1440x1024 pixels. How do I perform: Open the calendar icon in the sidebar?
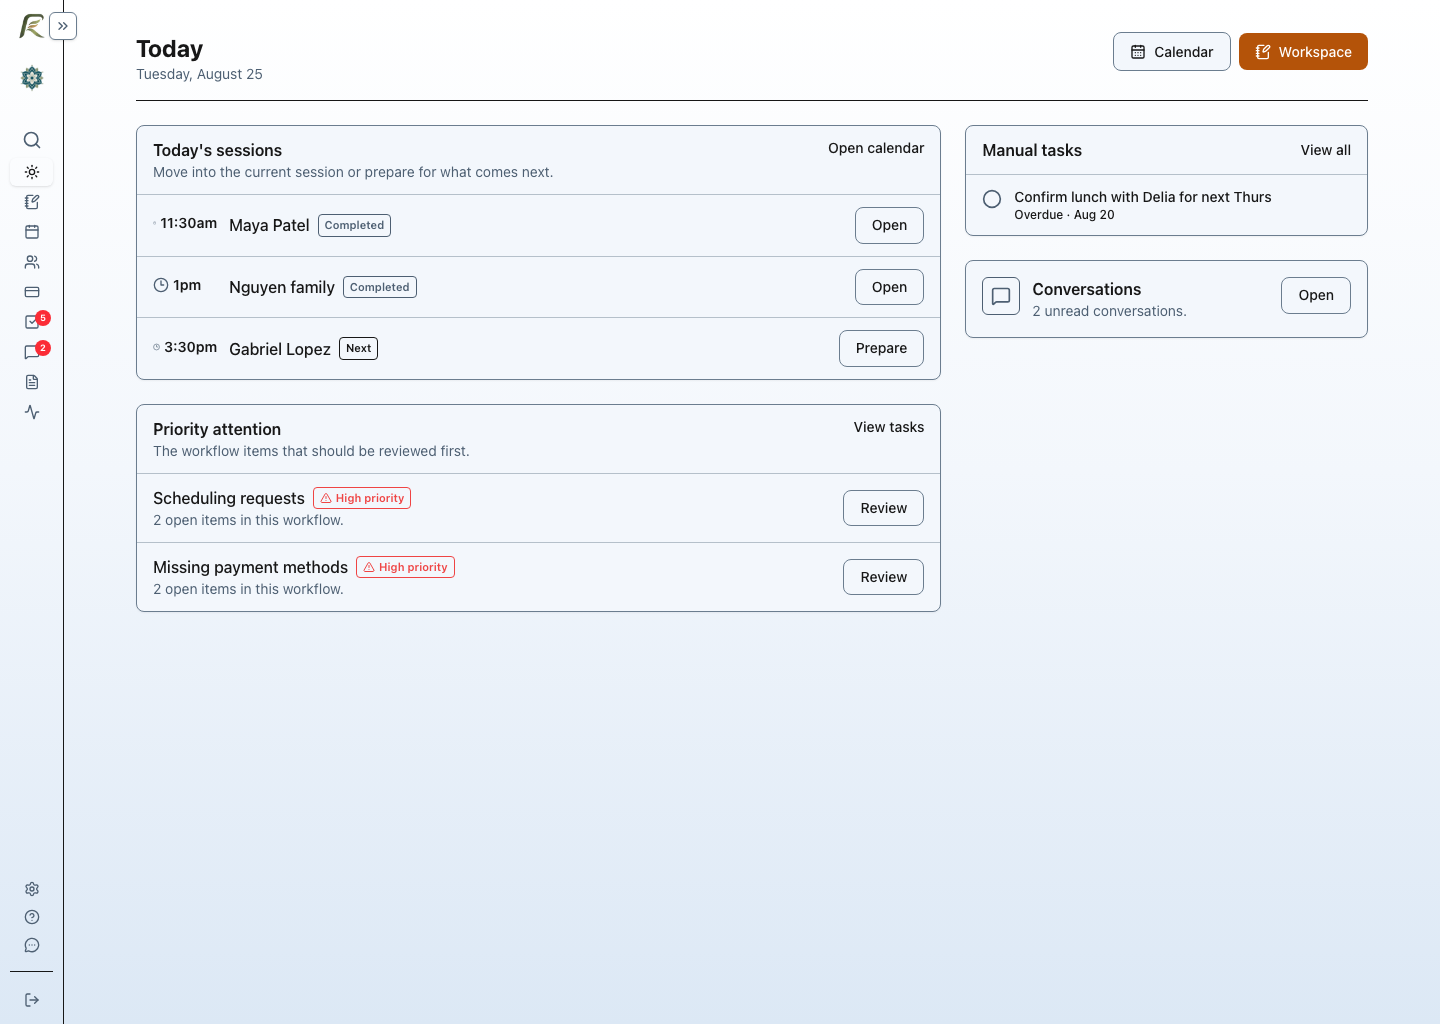coord(32,232)
